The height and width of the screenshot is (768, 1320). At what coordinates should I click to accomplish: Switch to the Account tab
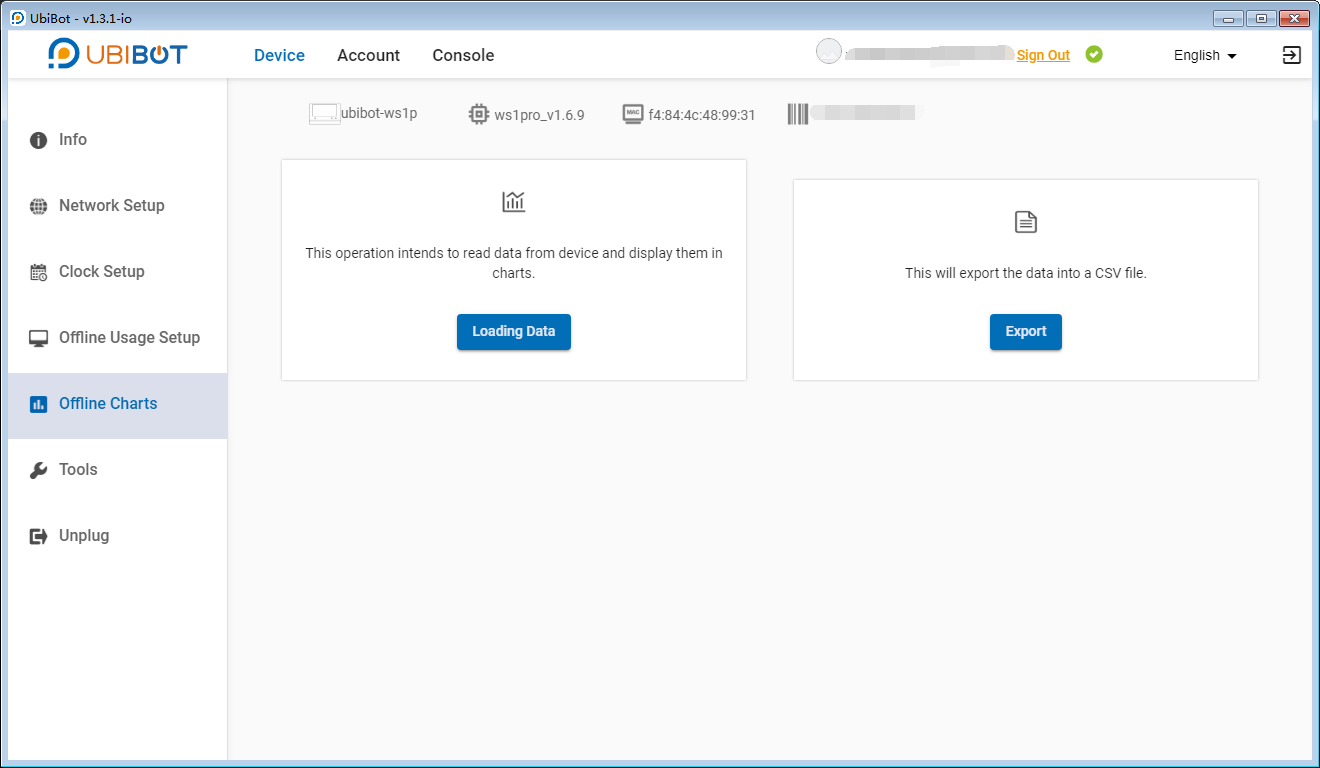(x=368, y=55)
